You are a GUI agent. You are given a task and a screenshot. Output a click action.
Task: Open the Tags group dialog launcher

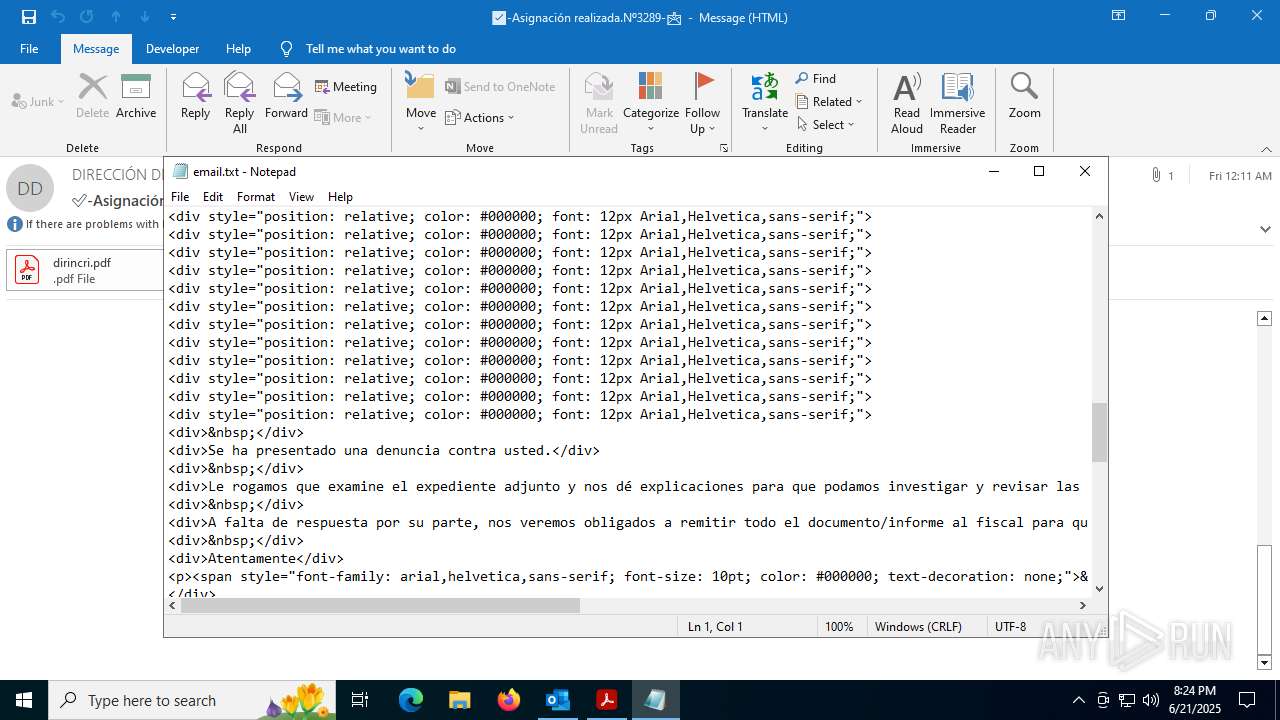click(724, 148)
